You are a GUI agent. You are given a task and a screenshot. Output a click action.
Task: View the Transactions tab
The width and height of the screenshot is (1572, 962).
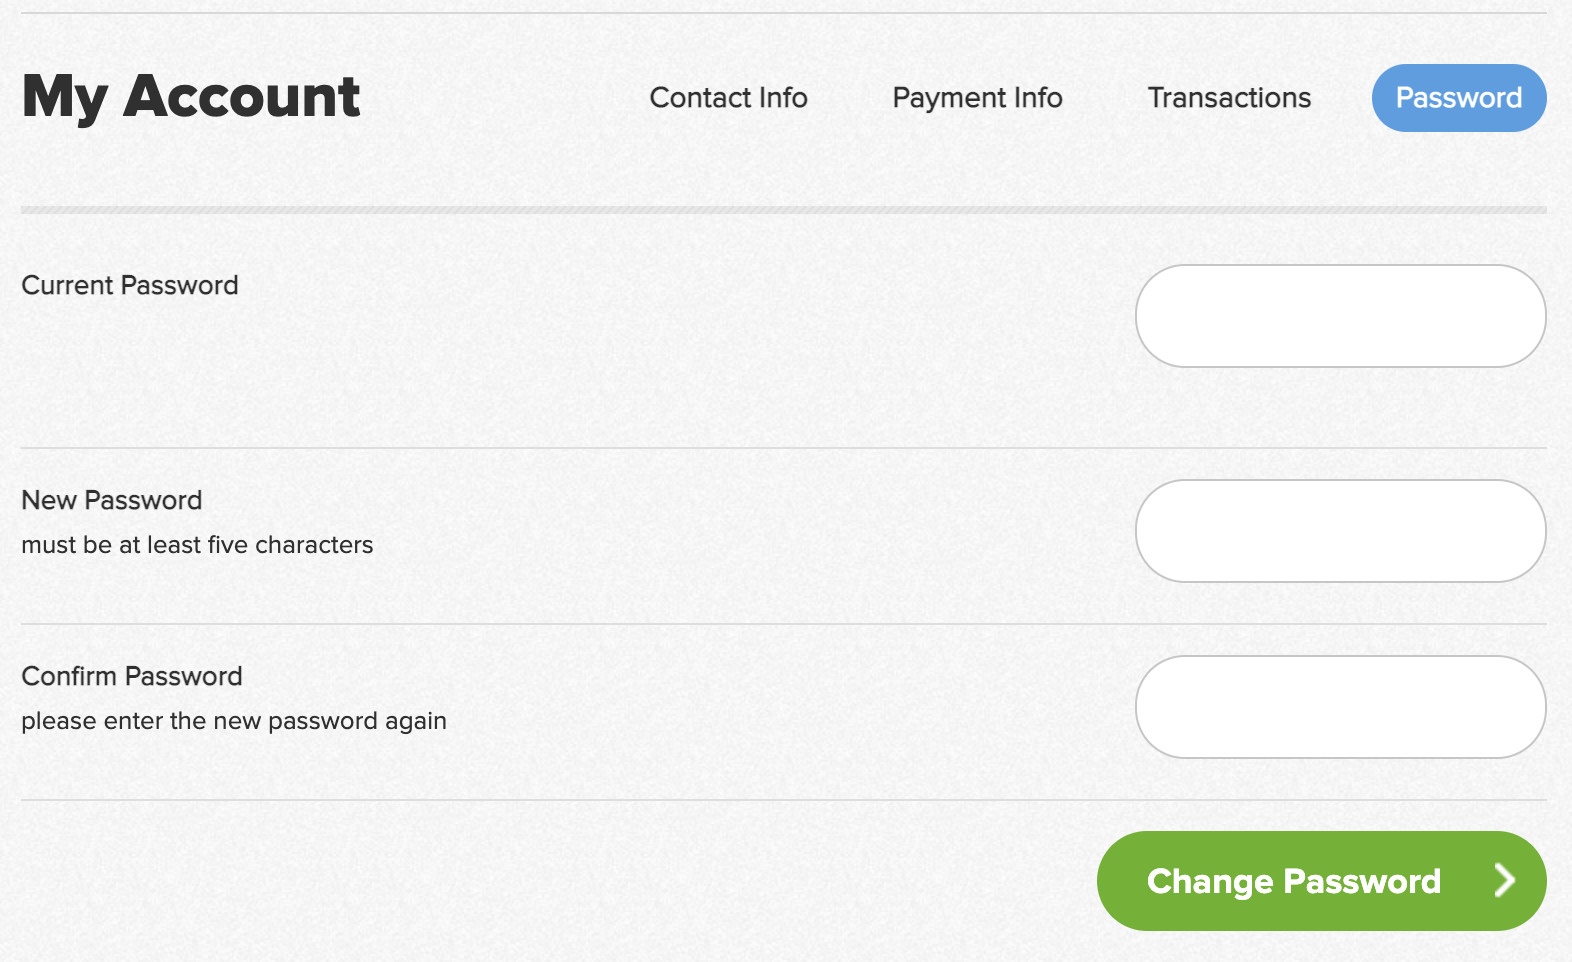click(1229, 98)
